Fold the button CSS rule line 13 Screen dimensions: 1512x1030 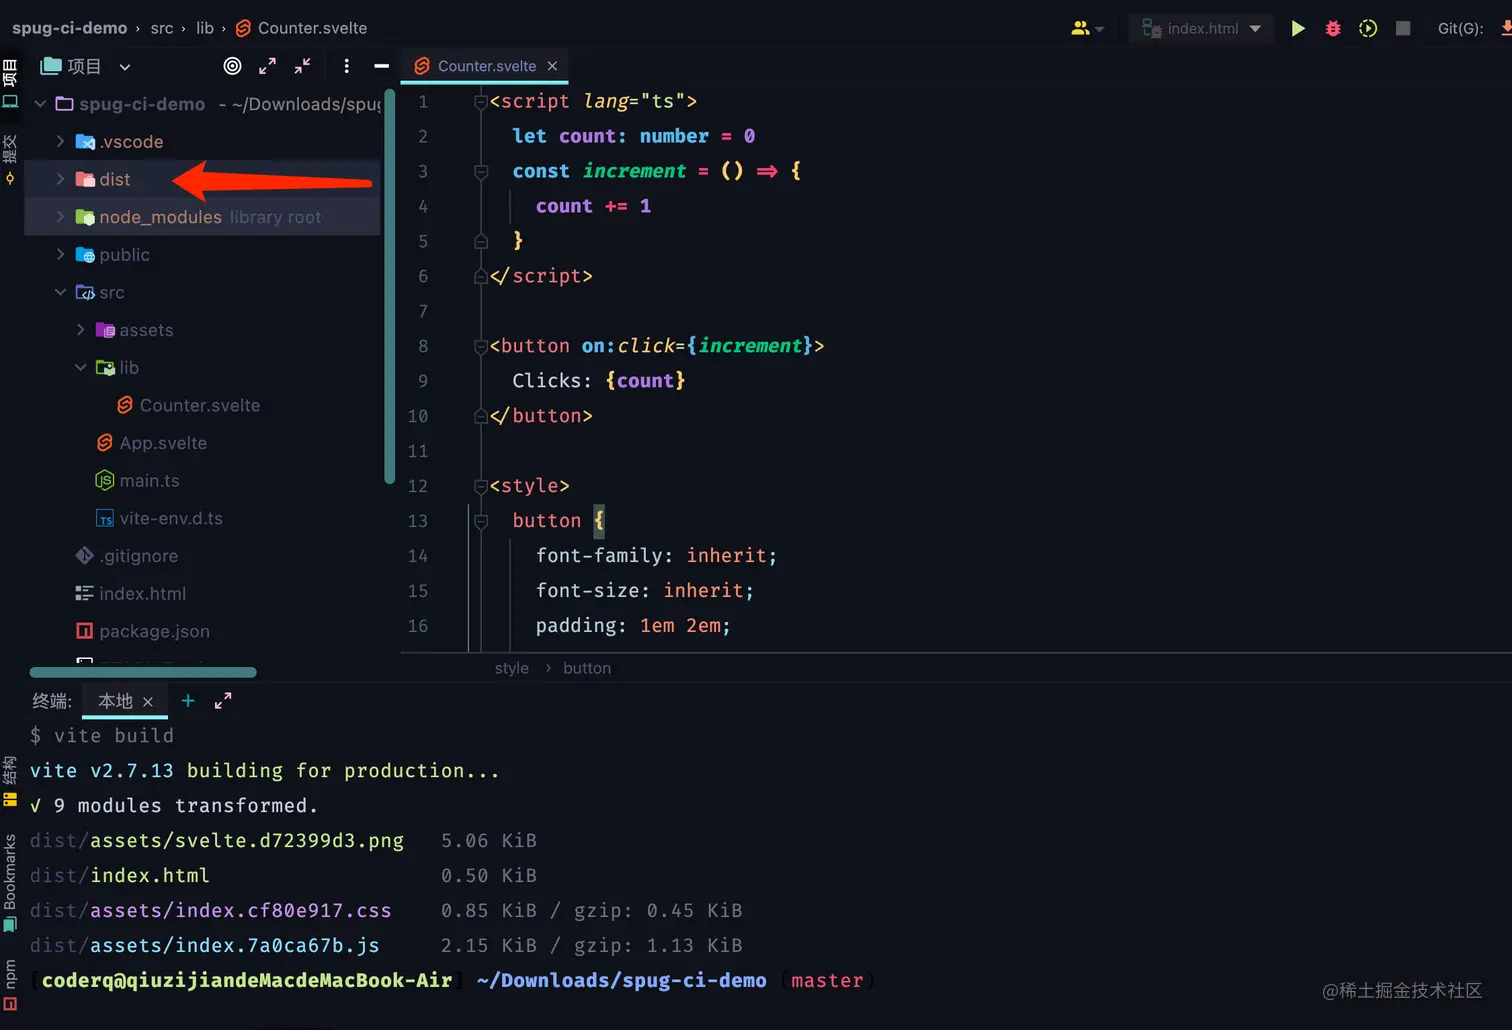click(x=481, y=521)
